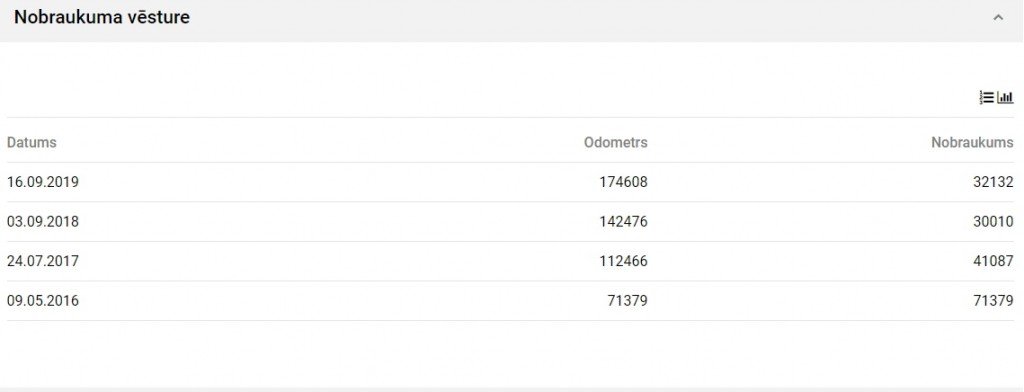Click odometer value 174608
The width and height of the screenshot is (1024, 392).
coord(624,182)
